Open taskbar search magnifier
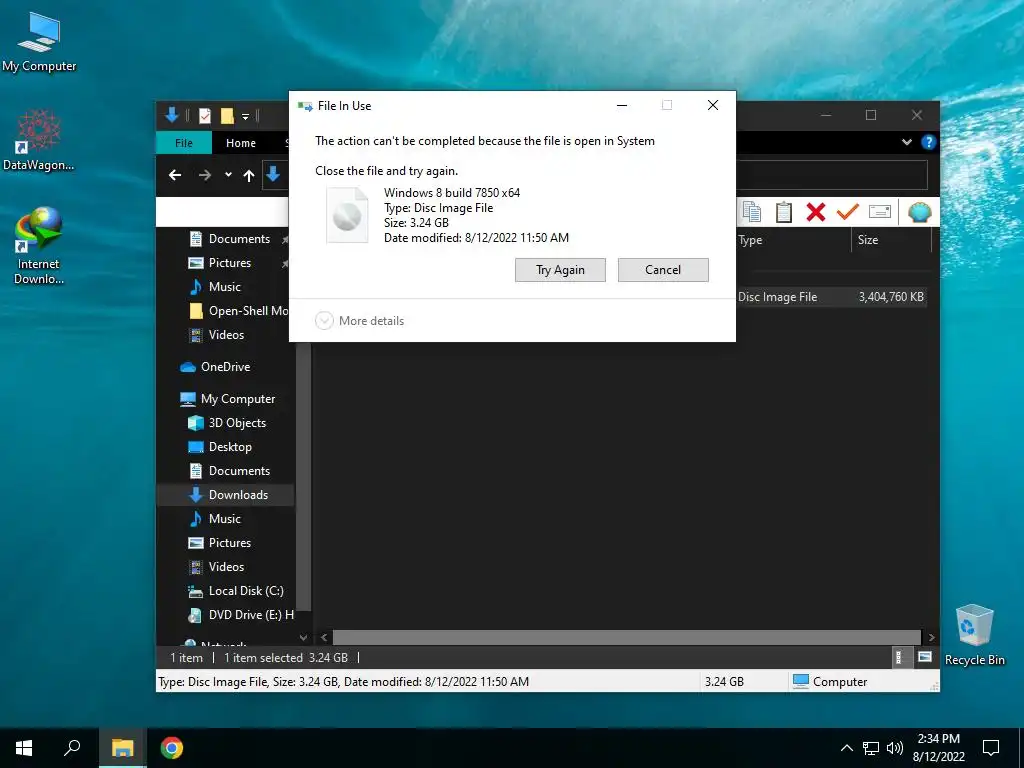The height and width of the screenshot is (768, 1024). tap(72, 748)
